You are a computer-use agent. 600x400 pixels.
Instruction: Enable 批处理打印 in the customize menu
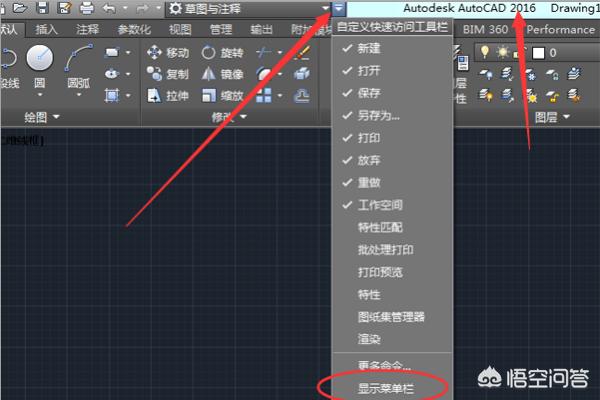click(x=392, y=250)
